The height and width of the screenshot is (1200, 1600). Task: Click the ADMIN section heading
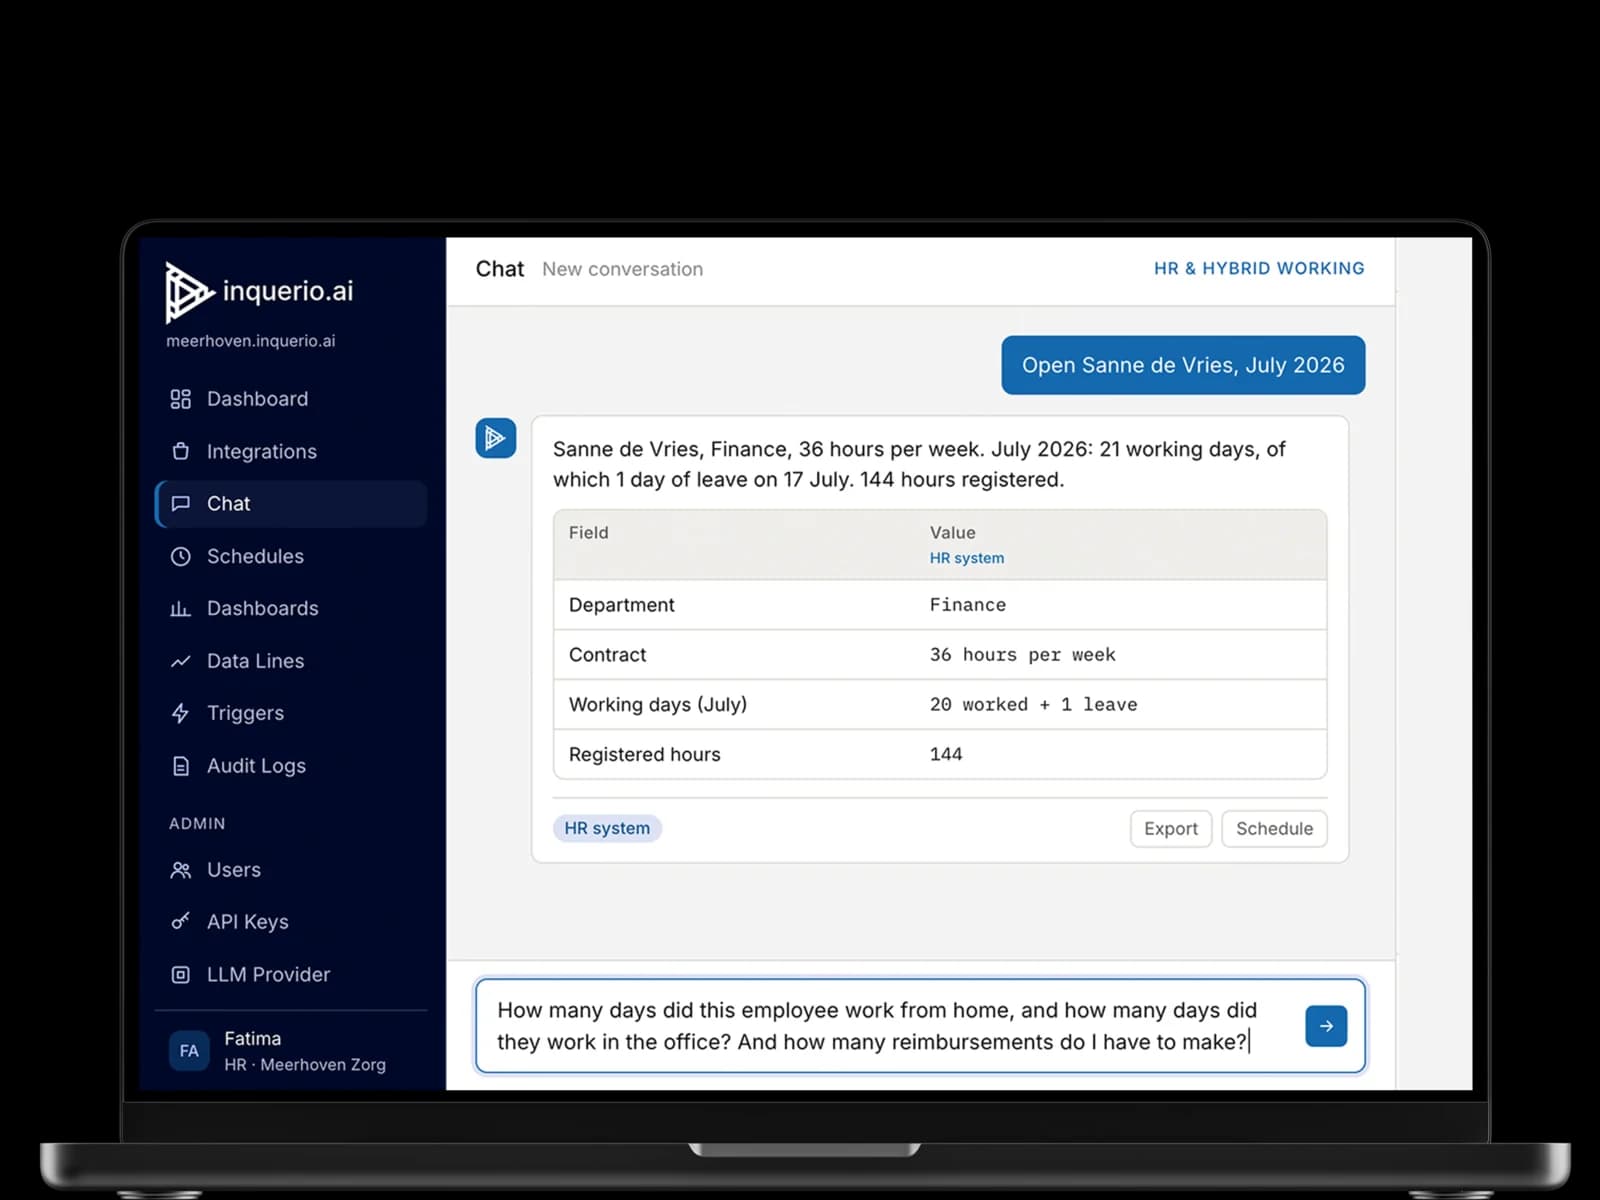(197, 824)
